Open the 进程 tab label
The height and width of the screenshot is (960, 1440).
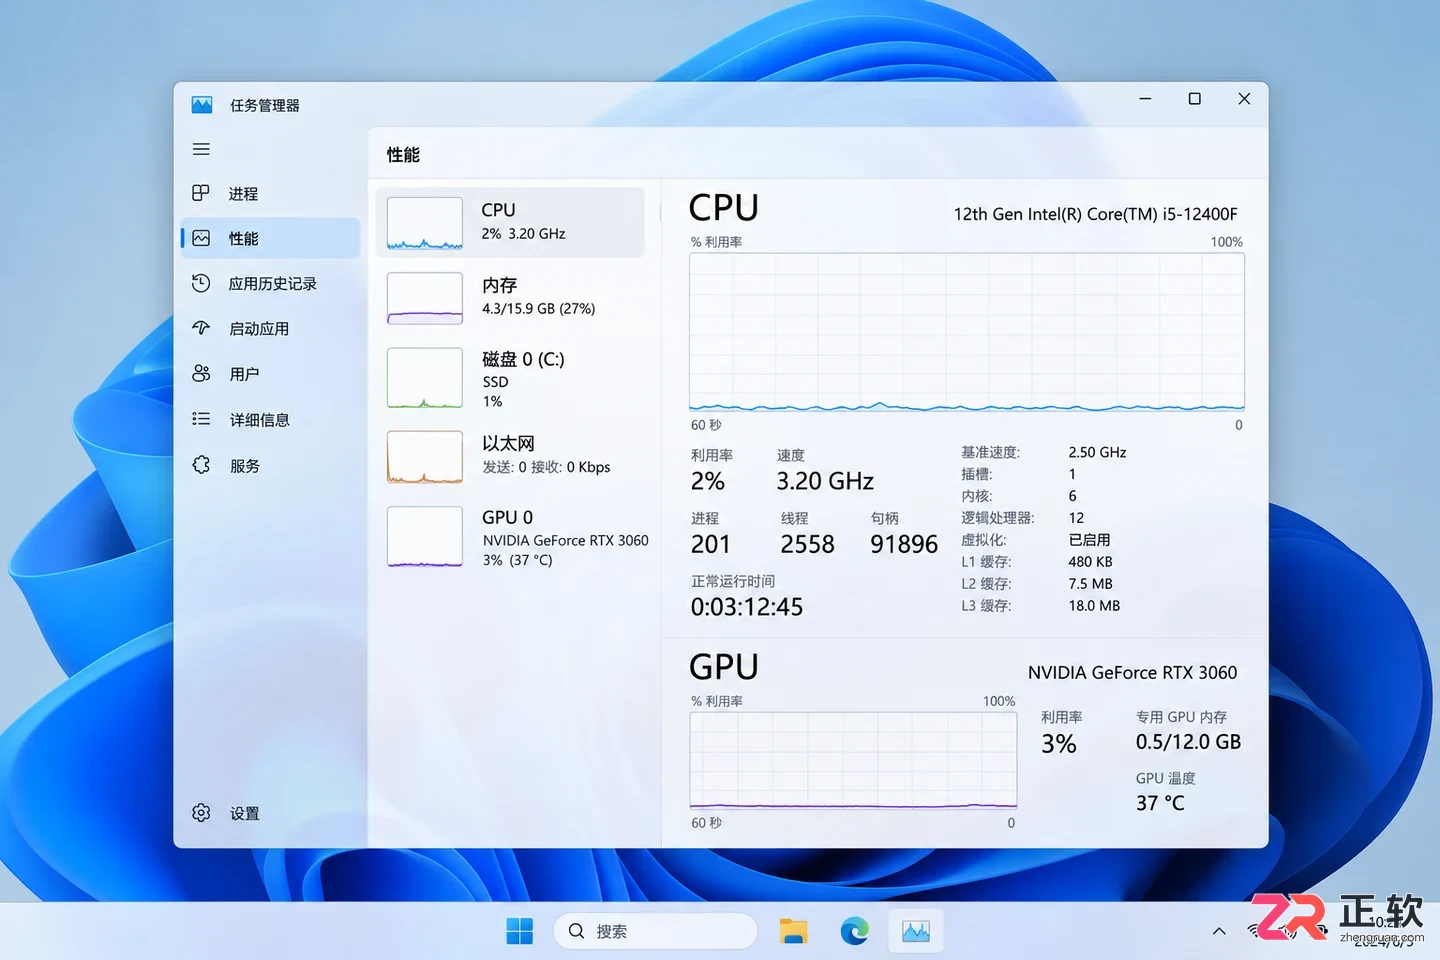point(243,194)
